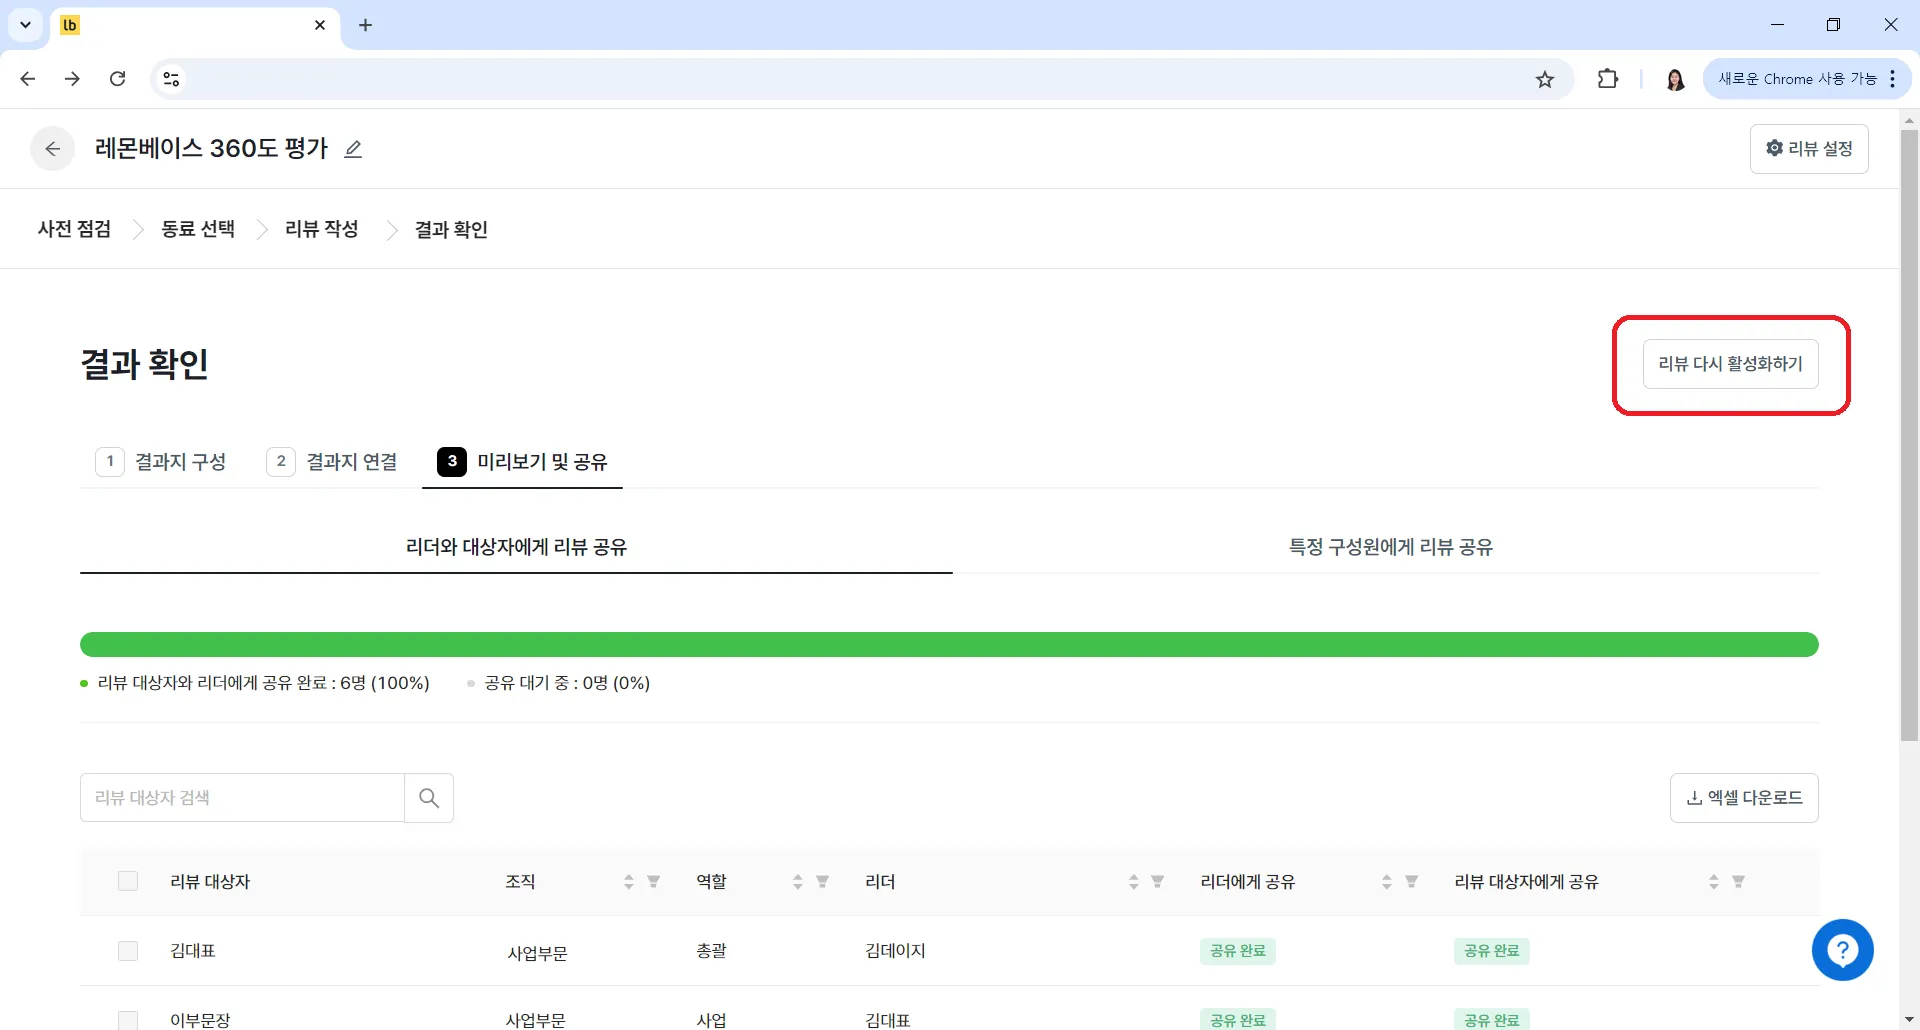Open new browser tab
The width and height of the screenshot is (1920, 1030).
tap(366, 25)
